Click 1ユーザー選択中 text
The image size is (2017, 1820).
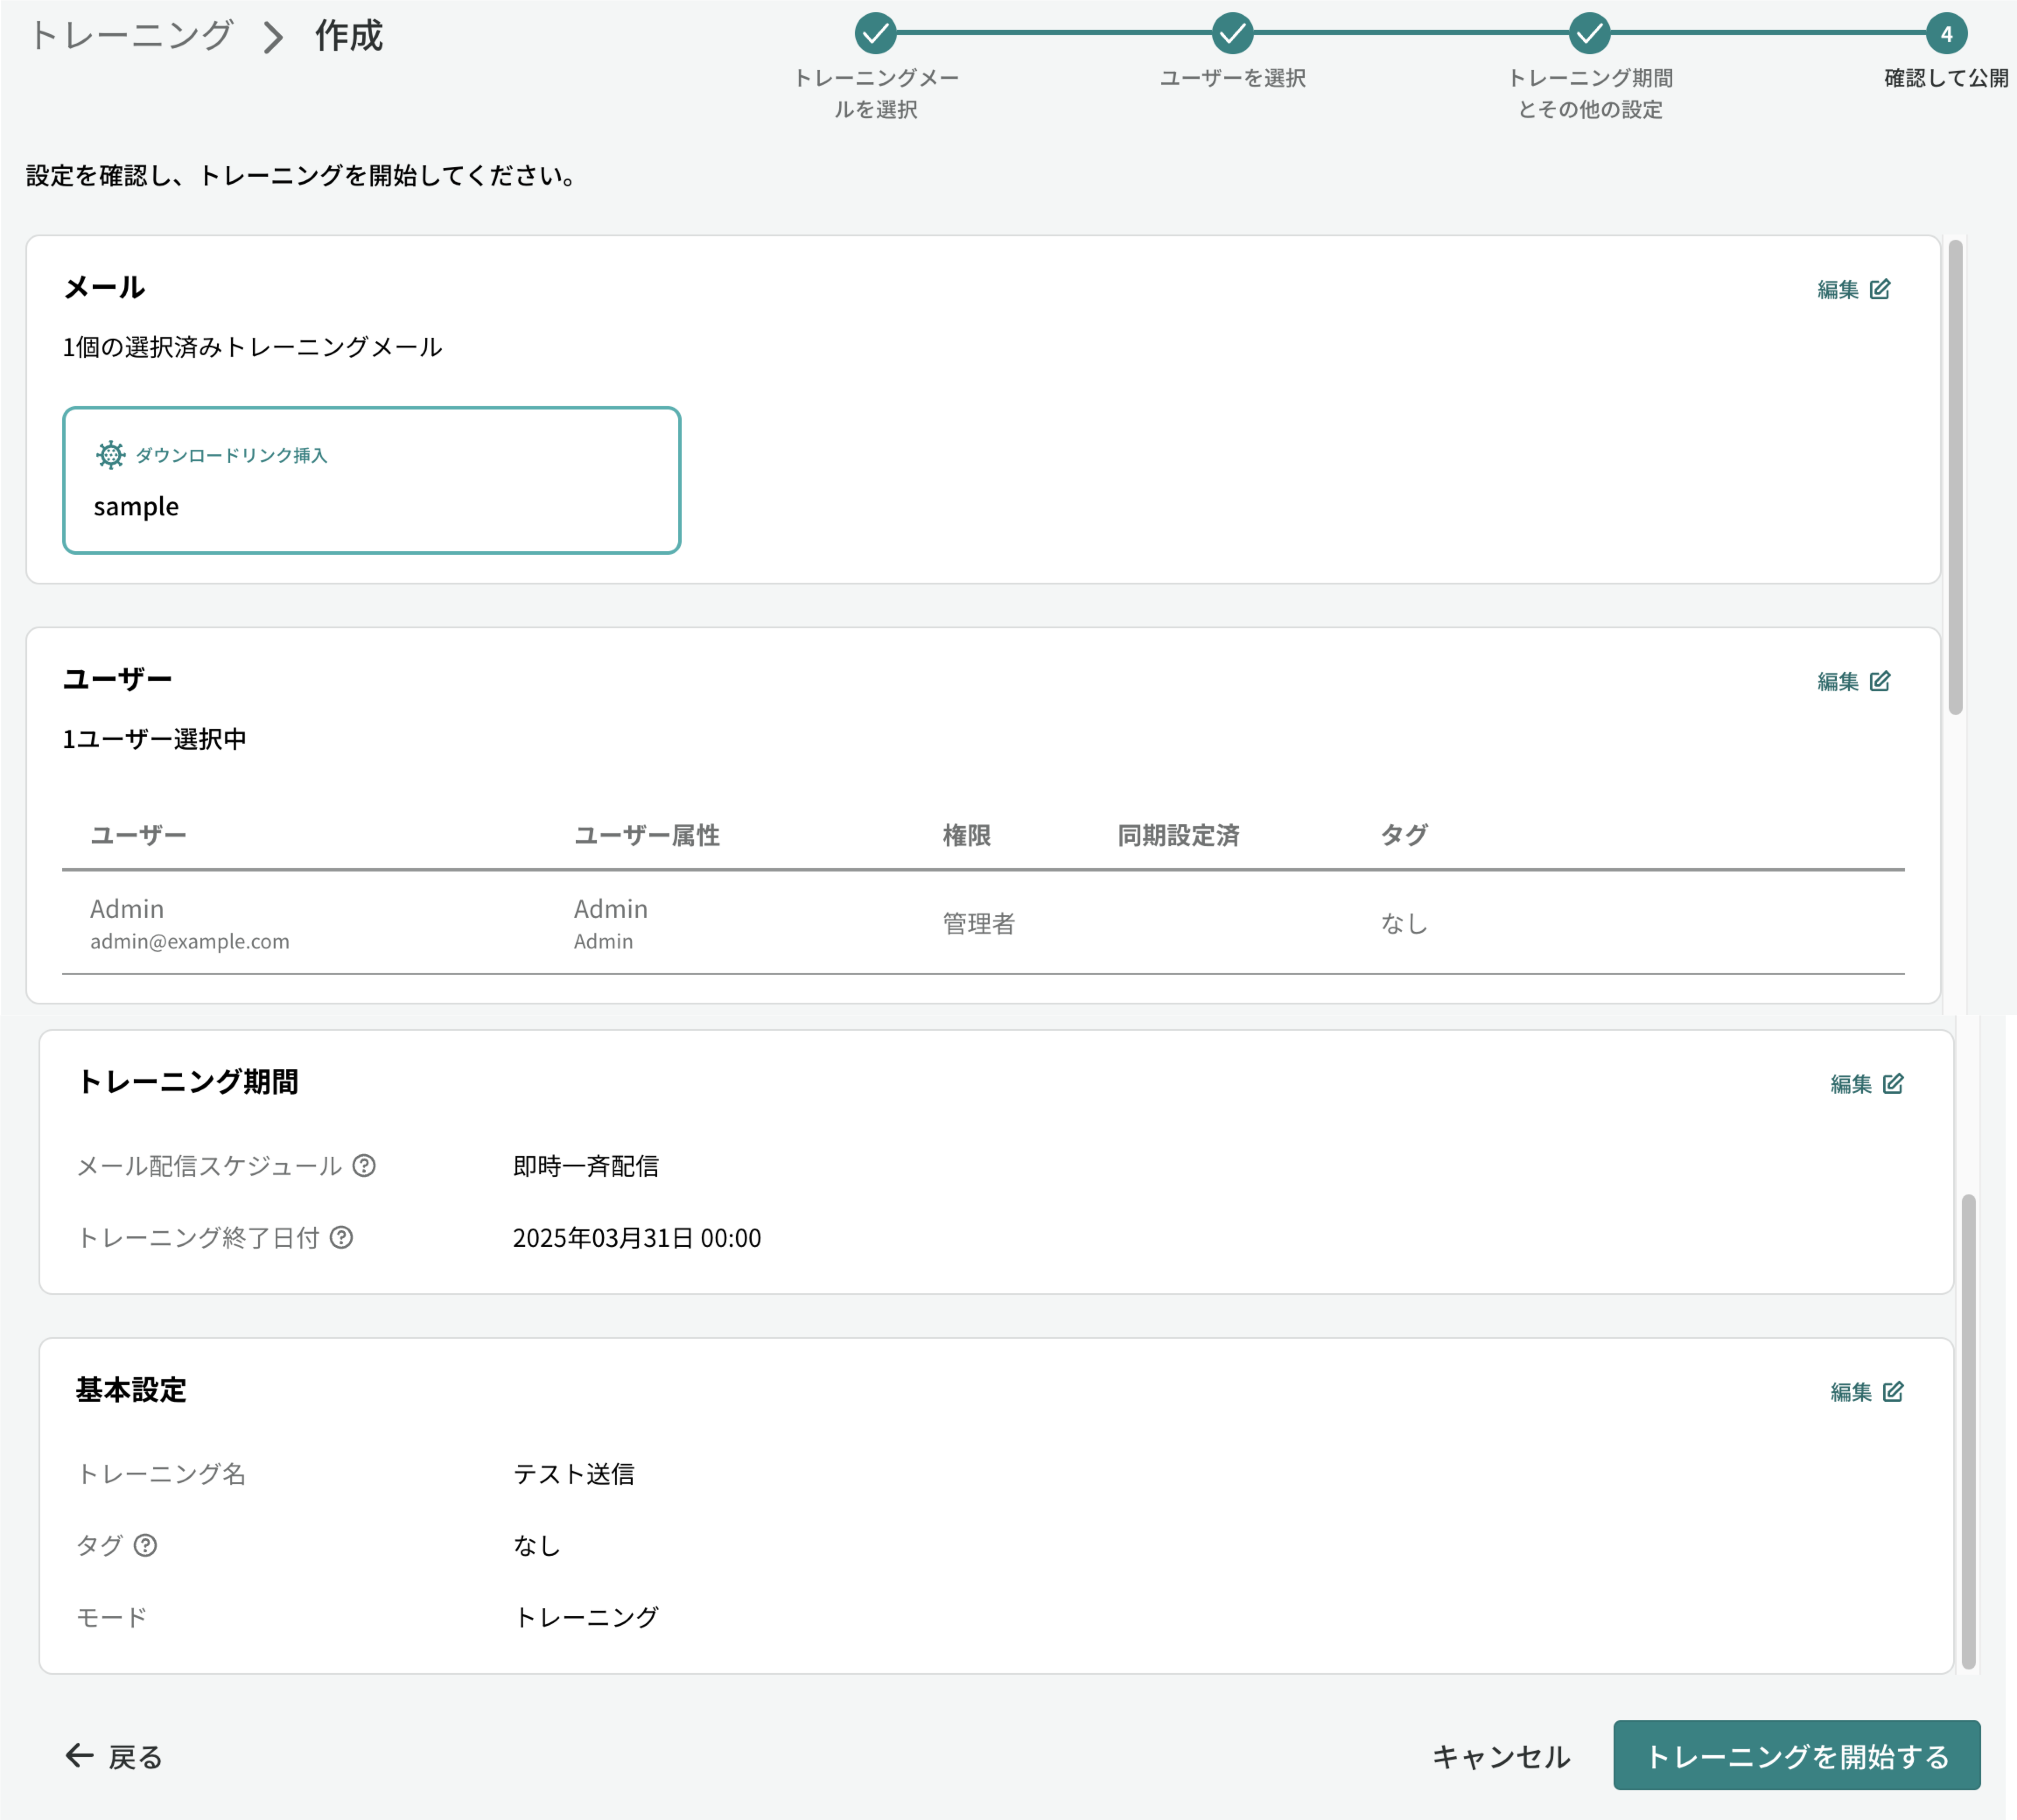[154, 739]
